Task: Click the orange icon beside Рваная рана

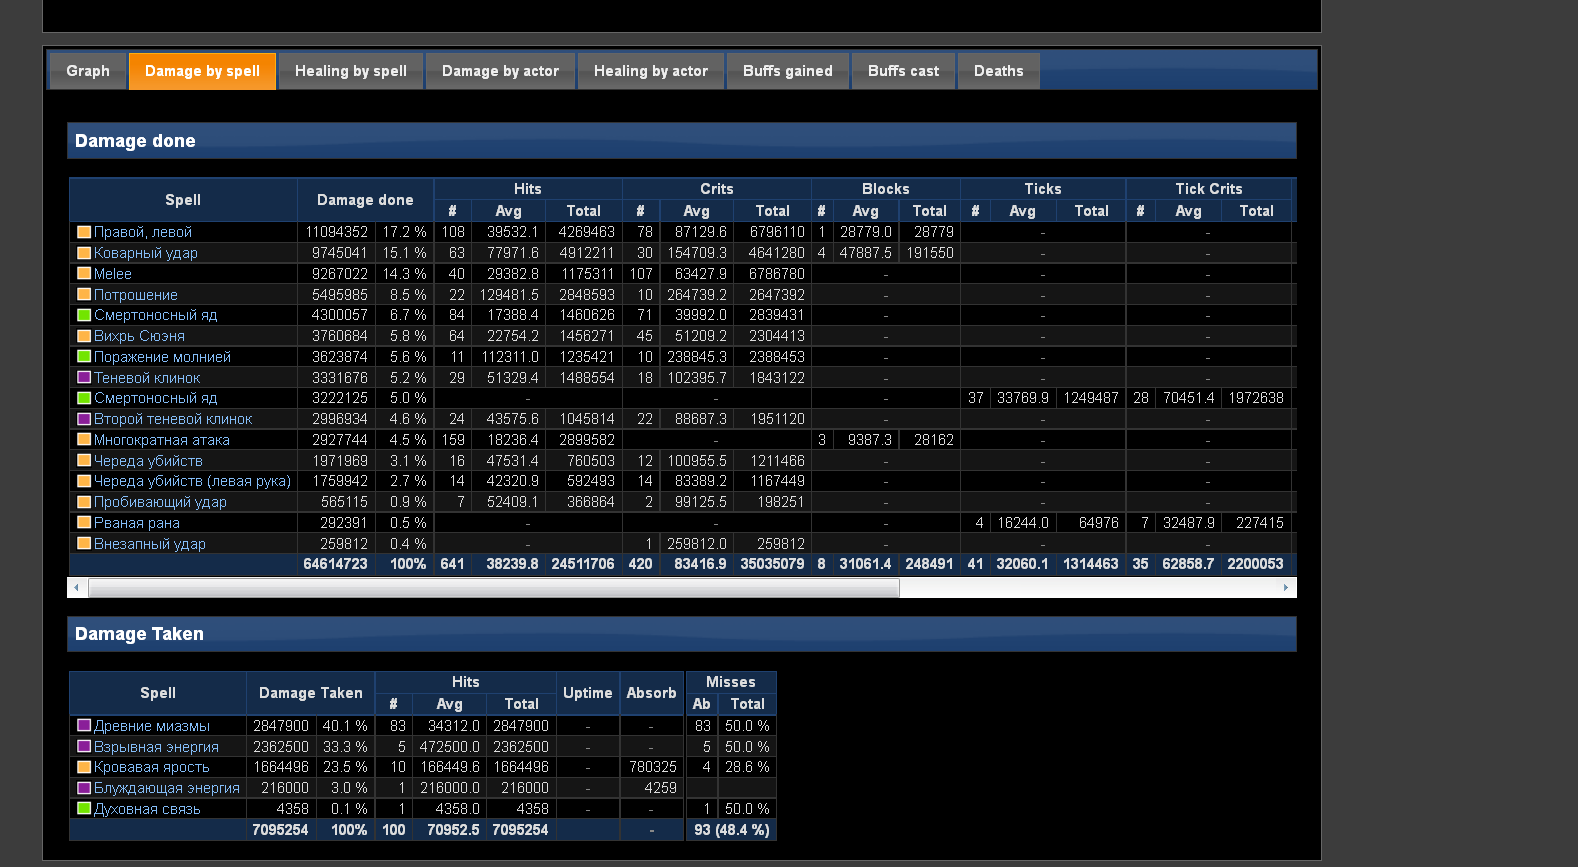Action: coord(84,522)
